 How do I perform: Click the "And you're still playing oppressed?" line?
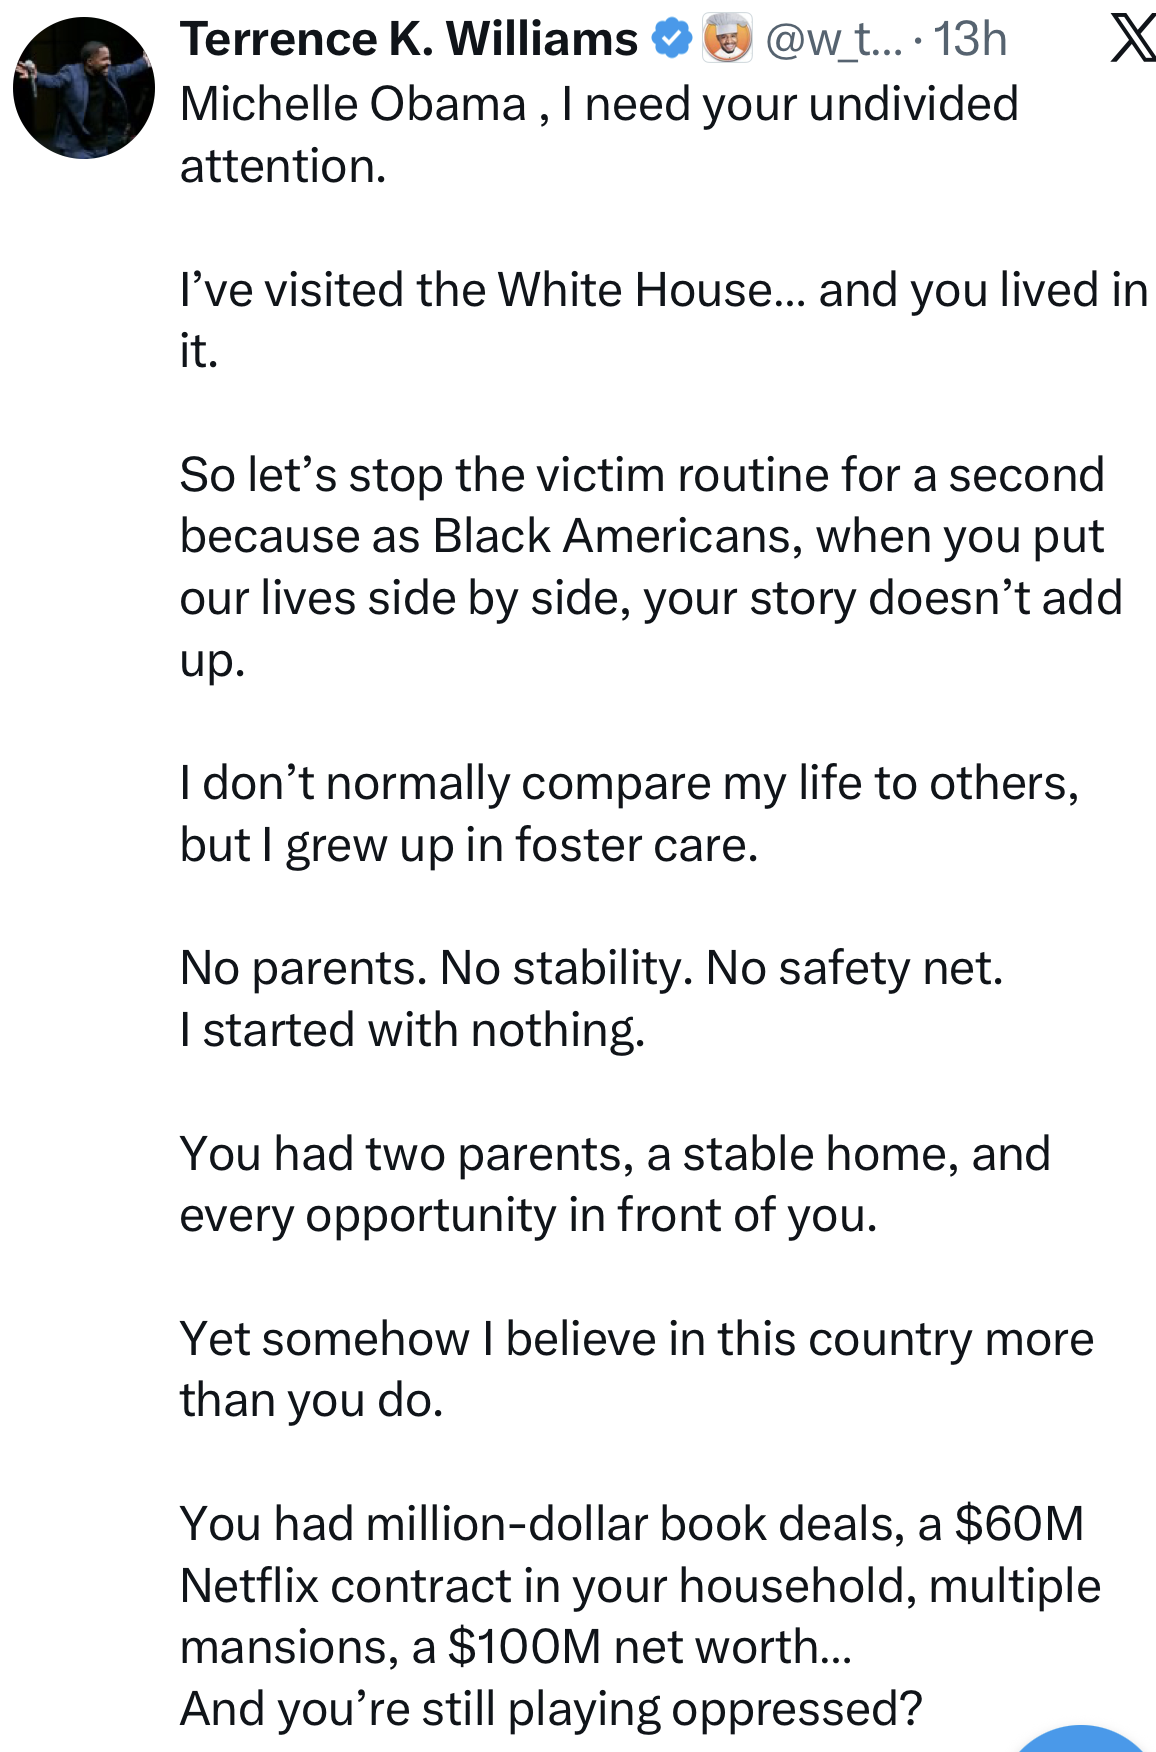(550, 1709)
